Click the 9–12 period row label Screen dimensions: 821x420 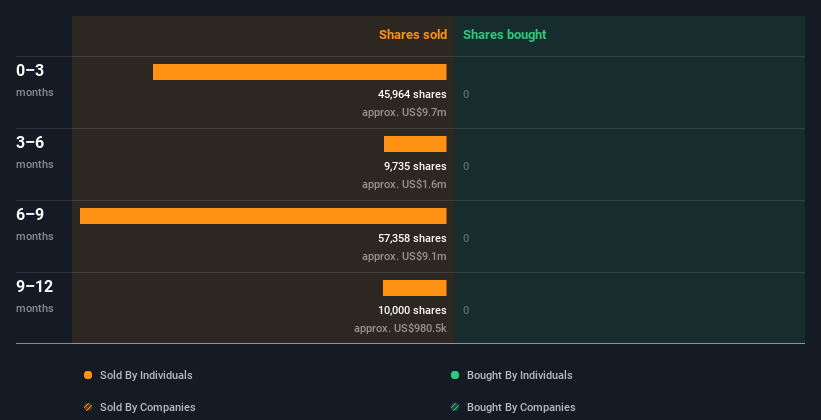pyautogui.click(x=35, y=286)
